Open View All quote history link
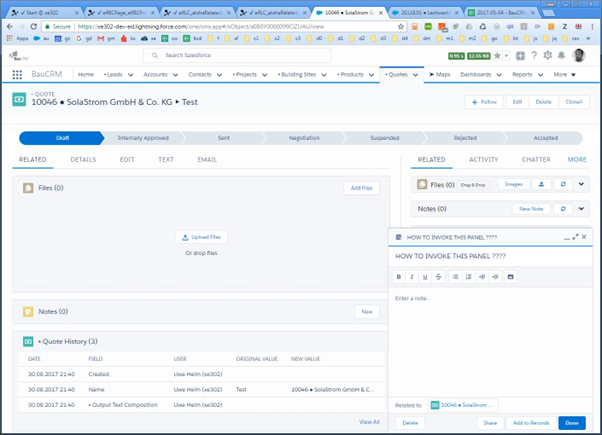Image resolution: width=602 pixels, height=435 pixels. pyautogui.click(x=369, y=422)
